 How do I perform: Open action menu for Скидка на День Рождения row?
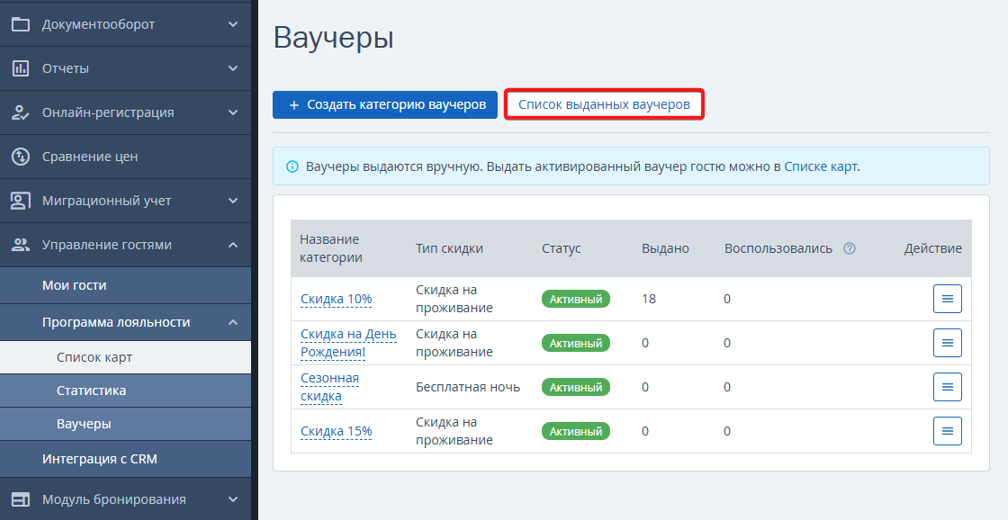pyautogui.click(x=947, y=343)
